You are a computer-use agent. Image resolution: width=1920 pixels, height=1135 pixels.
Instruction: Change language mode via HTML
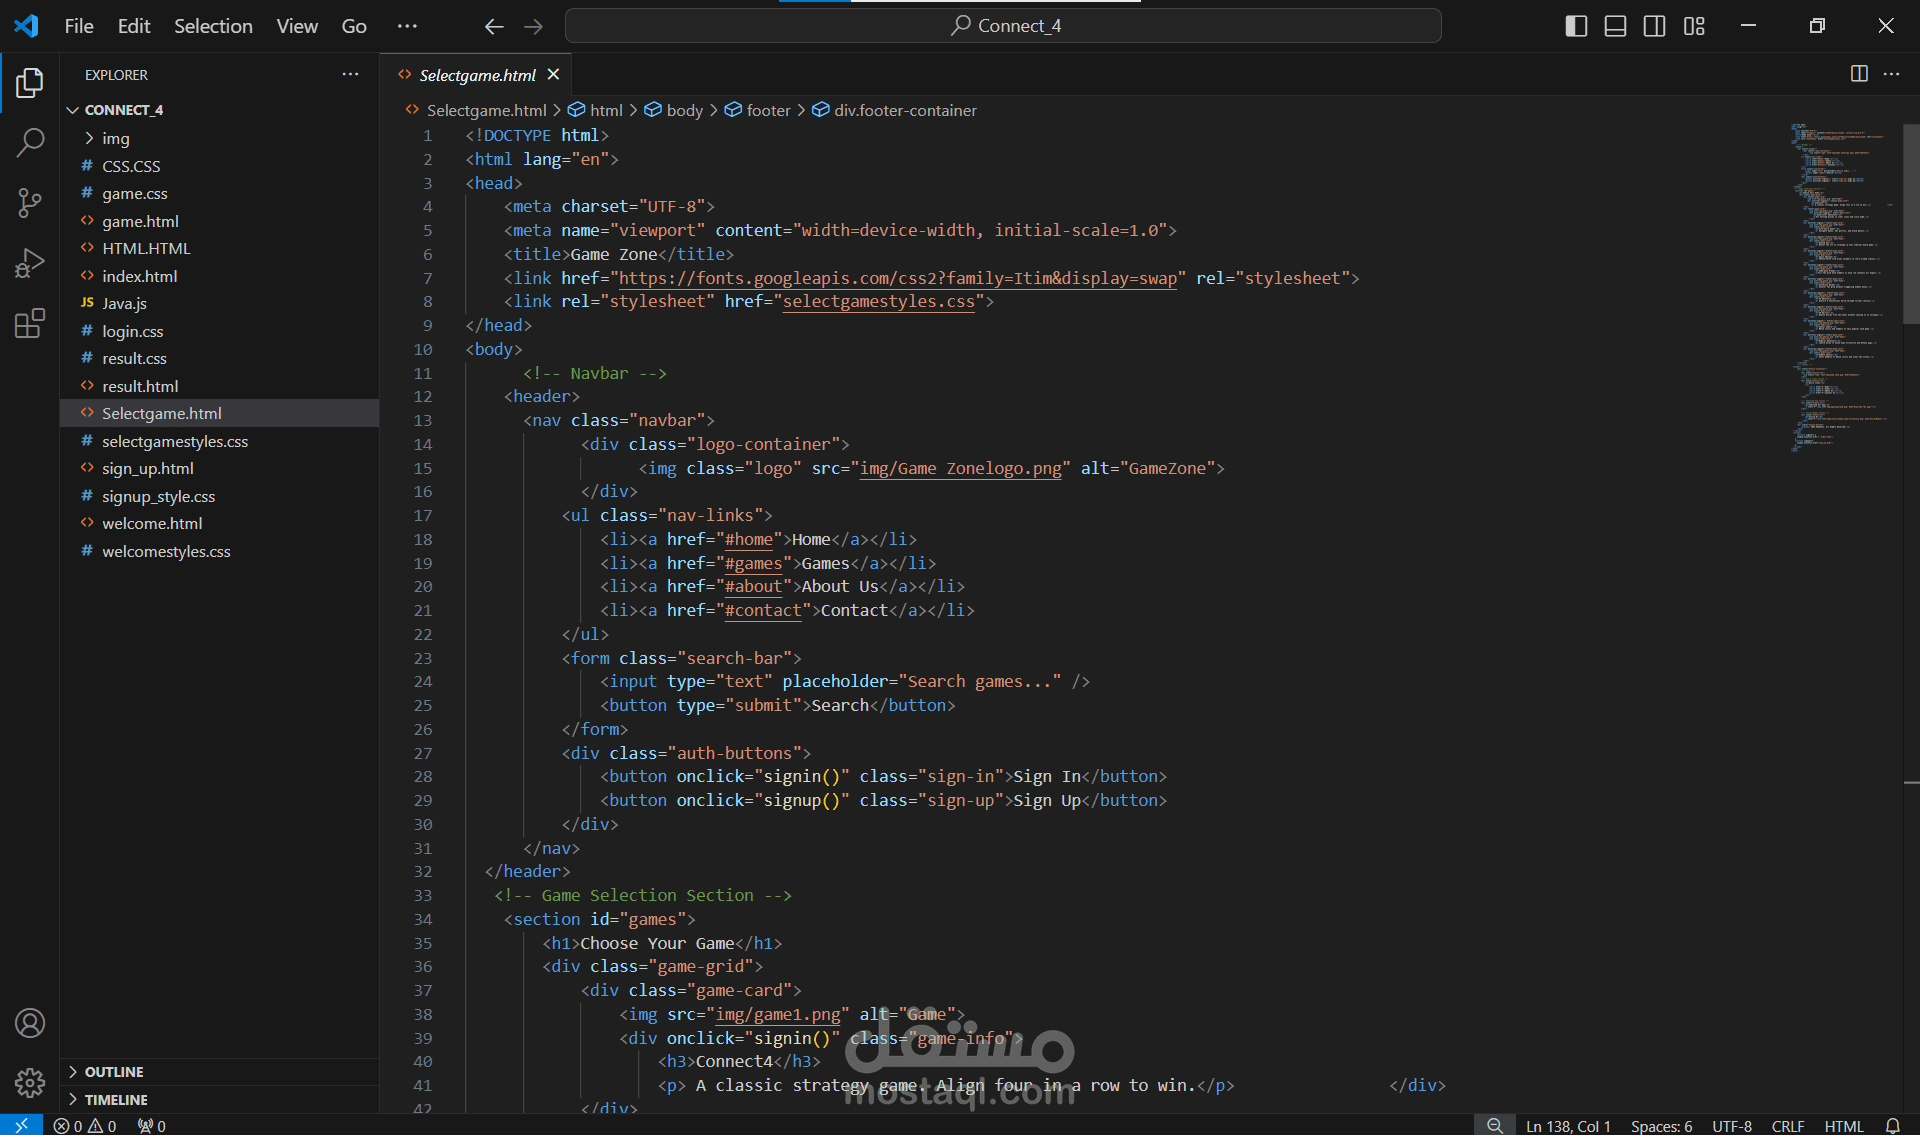coord(1844,1126)
